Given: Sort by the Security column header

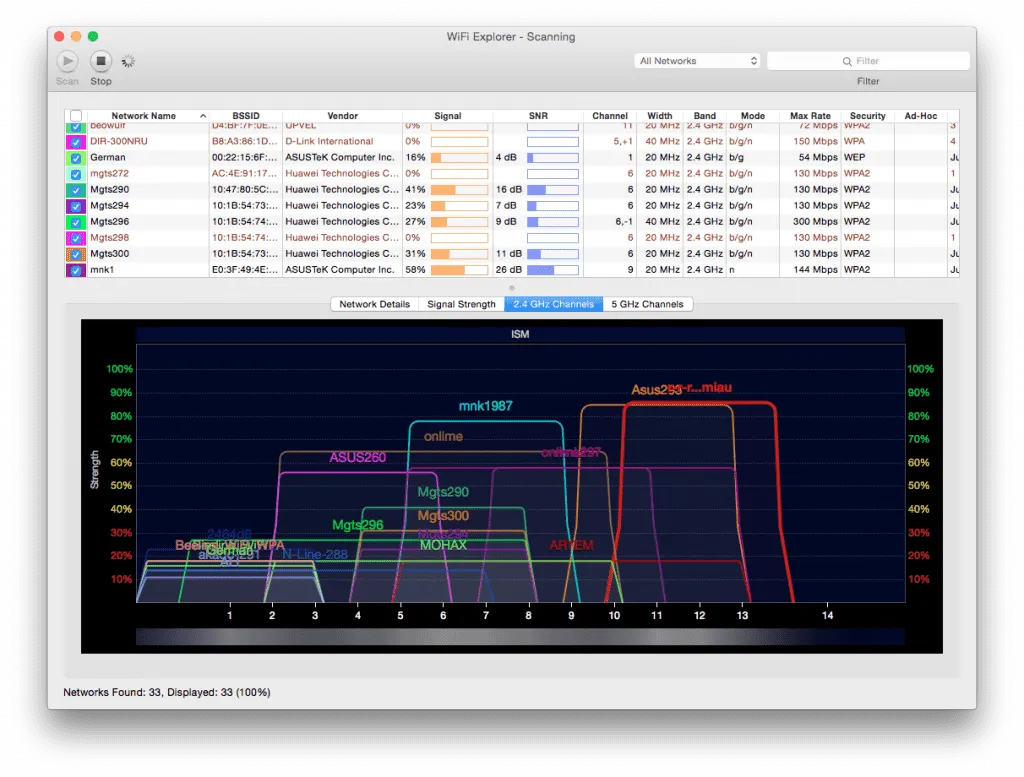Looking at the screenshot, I should [867, 116].
